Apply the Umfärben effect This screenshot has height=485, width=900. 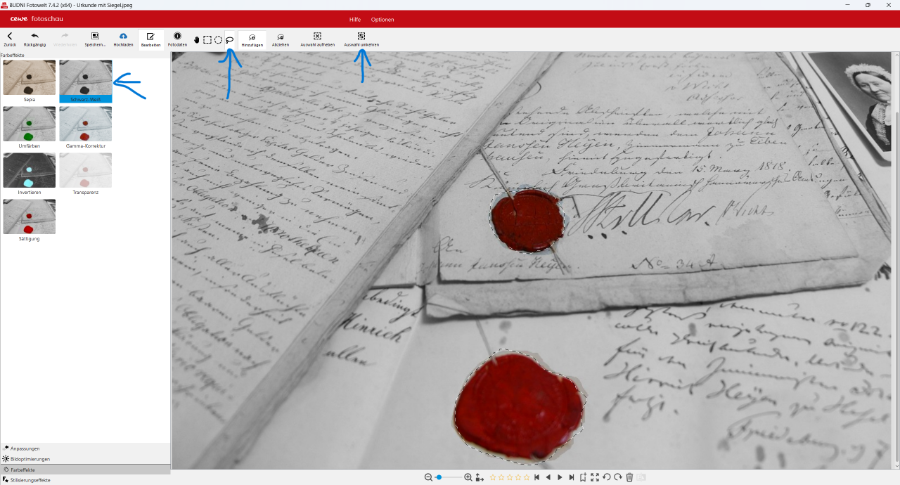pyautogui.click(x=29, y=127)
